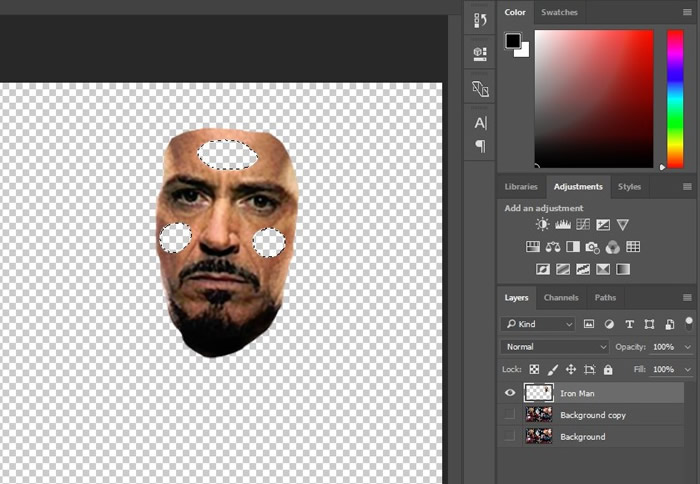This screenshot has width=700, height=484.
Task: Open the Color panel menu
Action: [x=688, y=12]
